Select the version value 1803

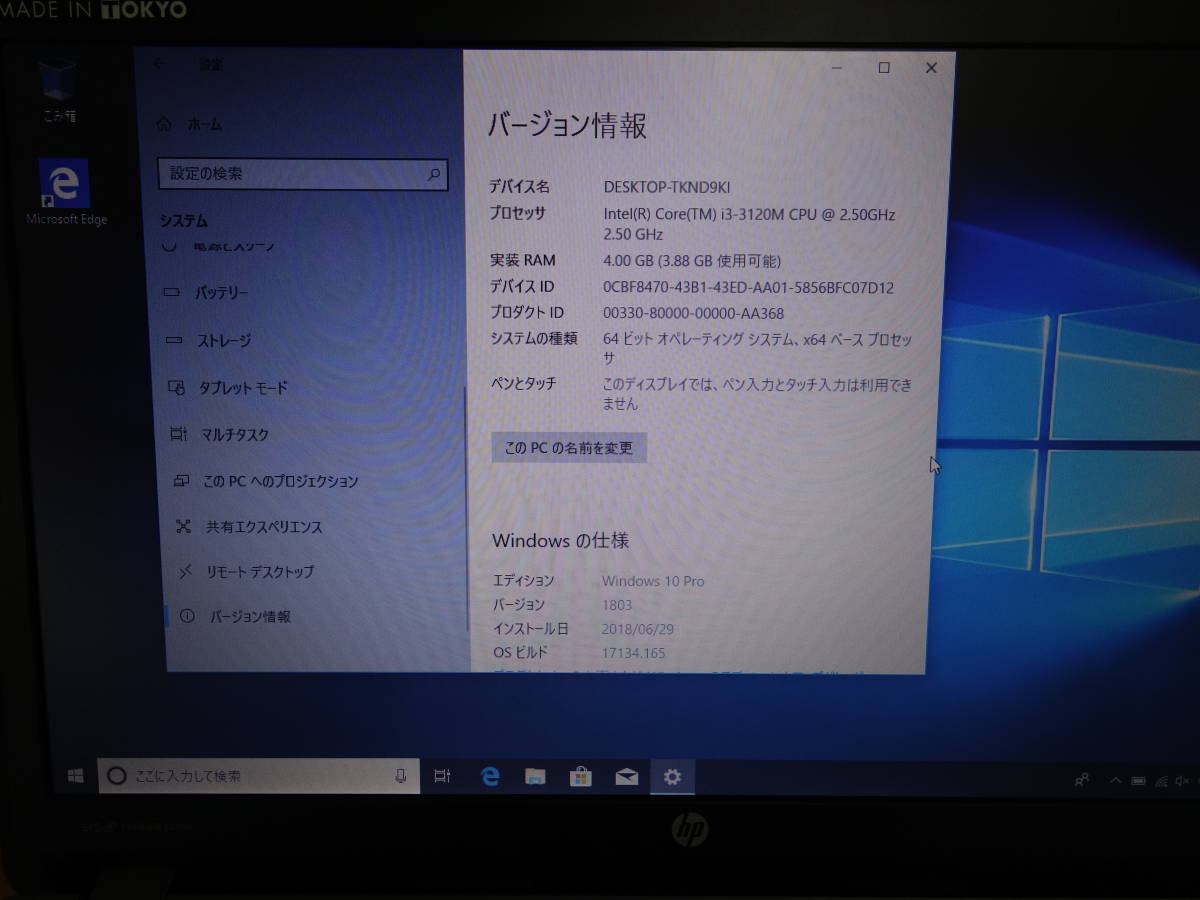[x=617, y=605]
